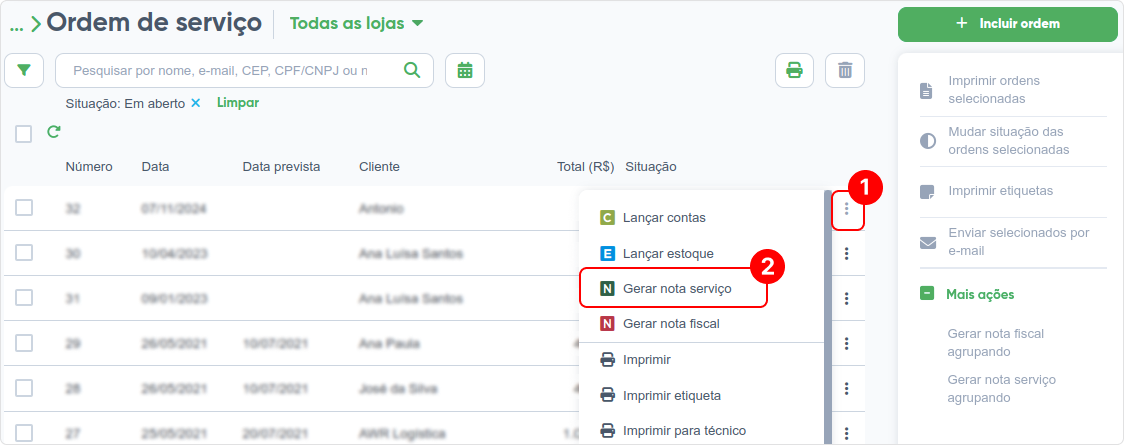
Task: Focus the search by name input field
Action: tap(221, 70)
